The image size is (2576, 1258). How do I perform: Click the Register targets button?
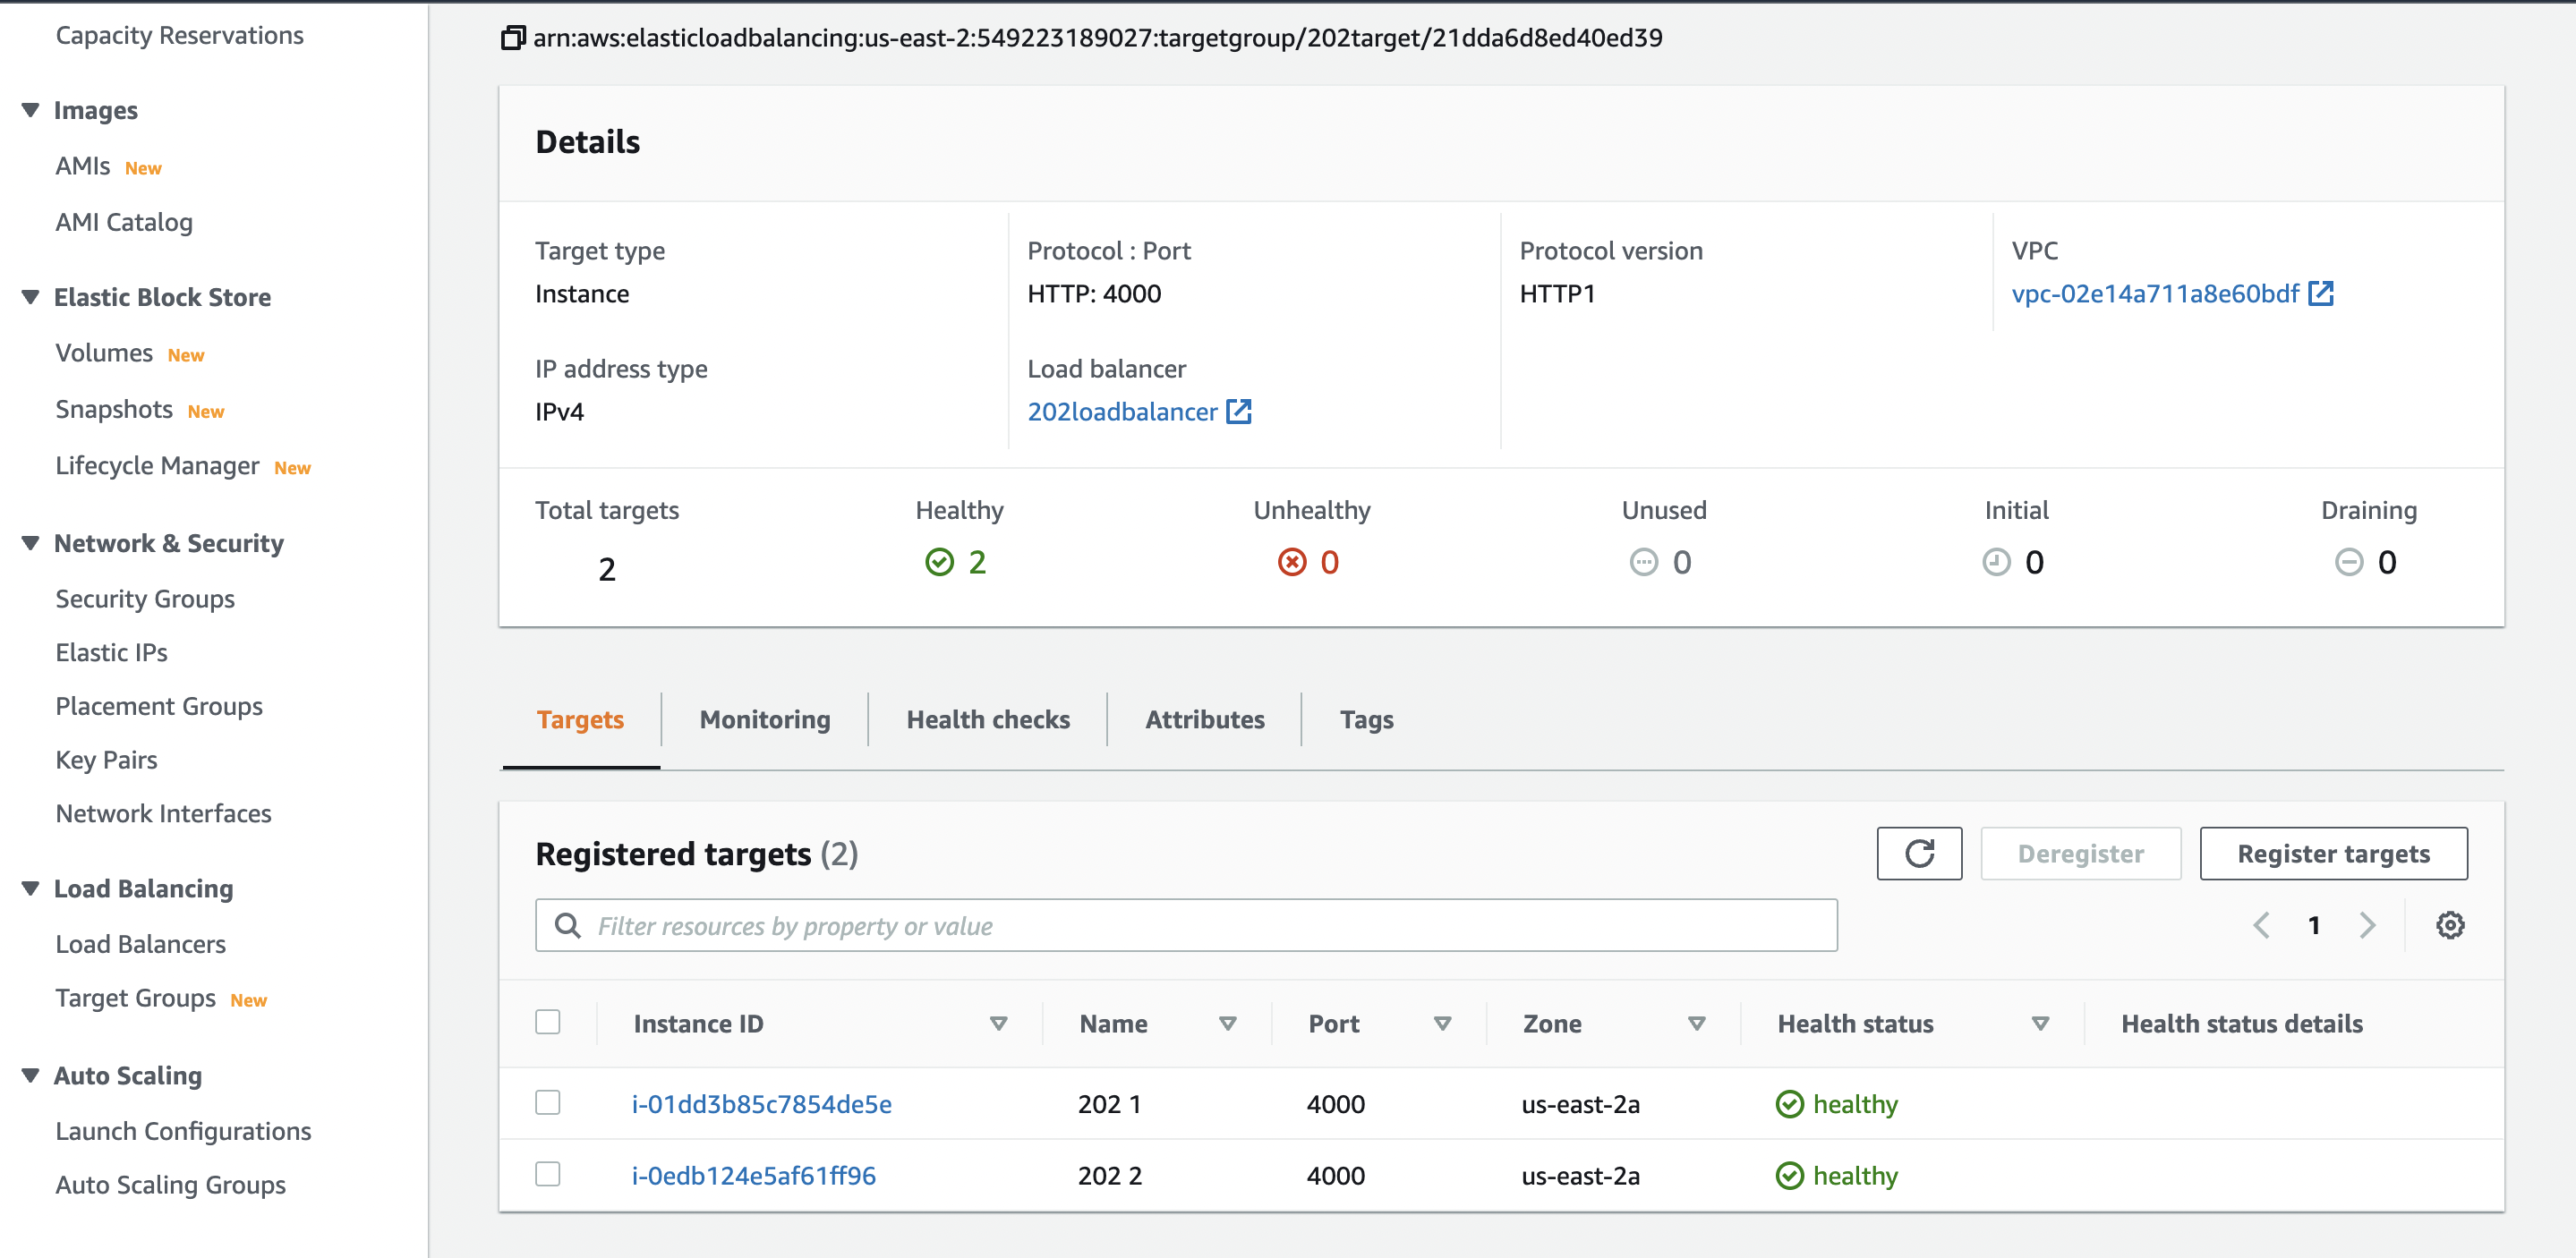(2334, 853)
